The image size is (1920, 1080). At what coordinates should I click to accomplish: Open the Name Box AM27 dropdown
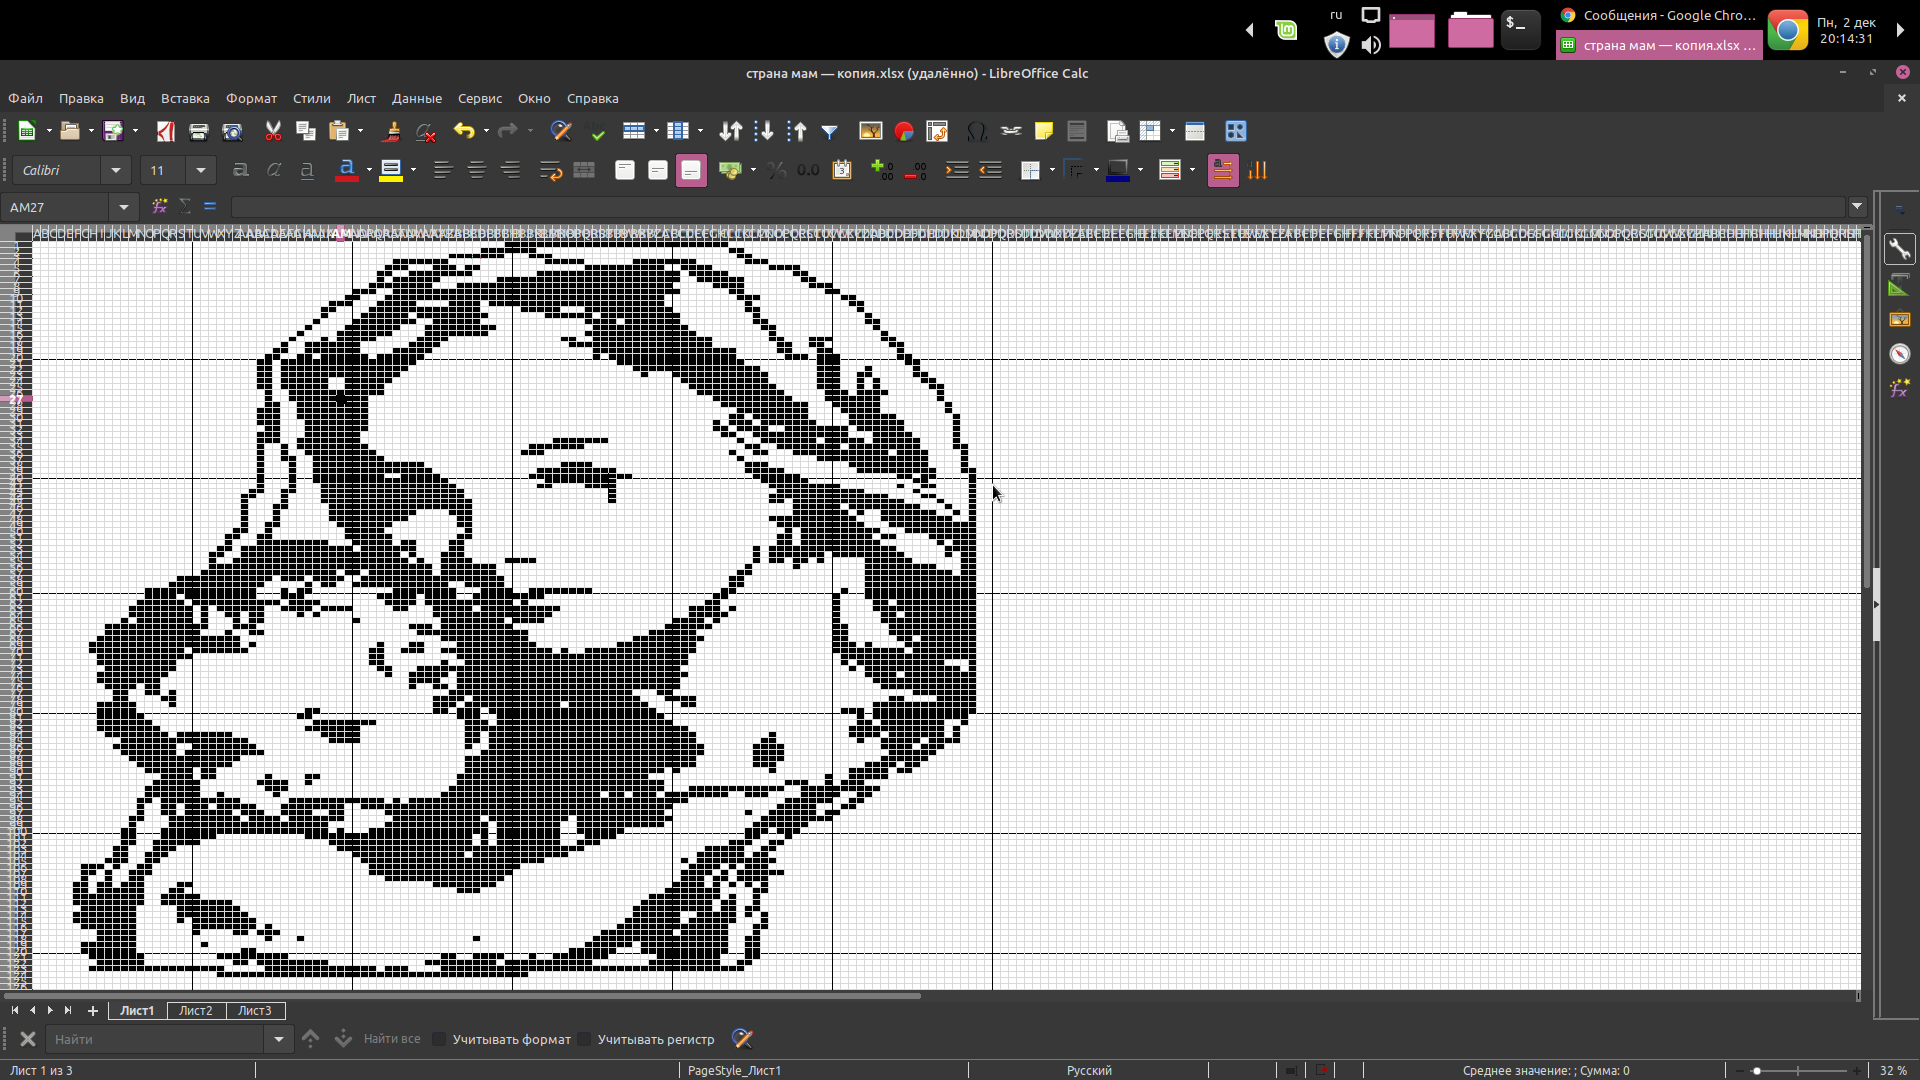pos(124,207)
